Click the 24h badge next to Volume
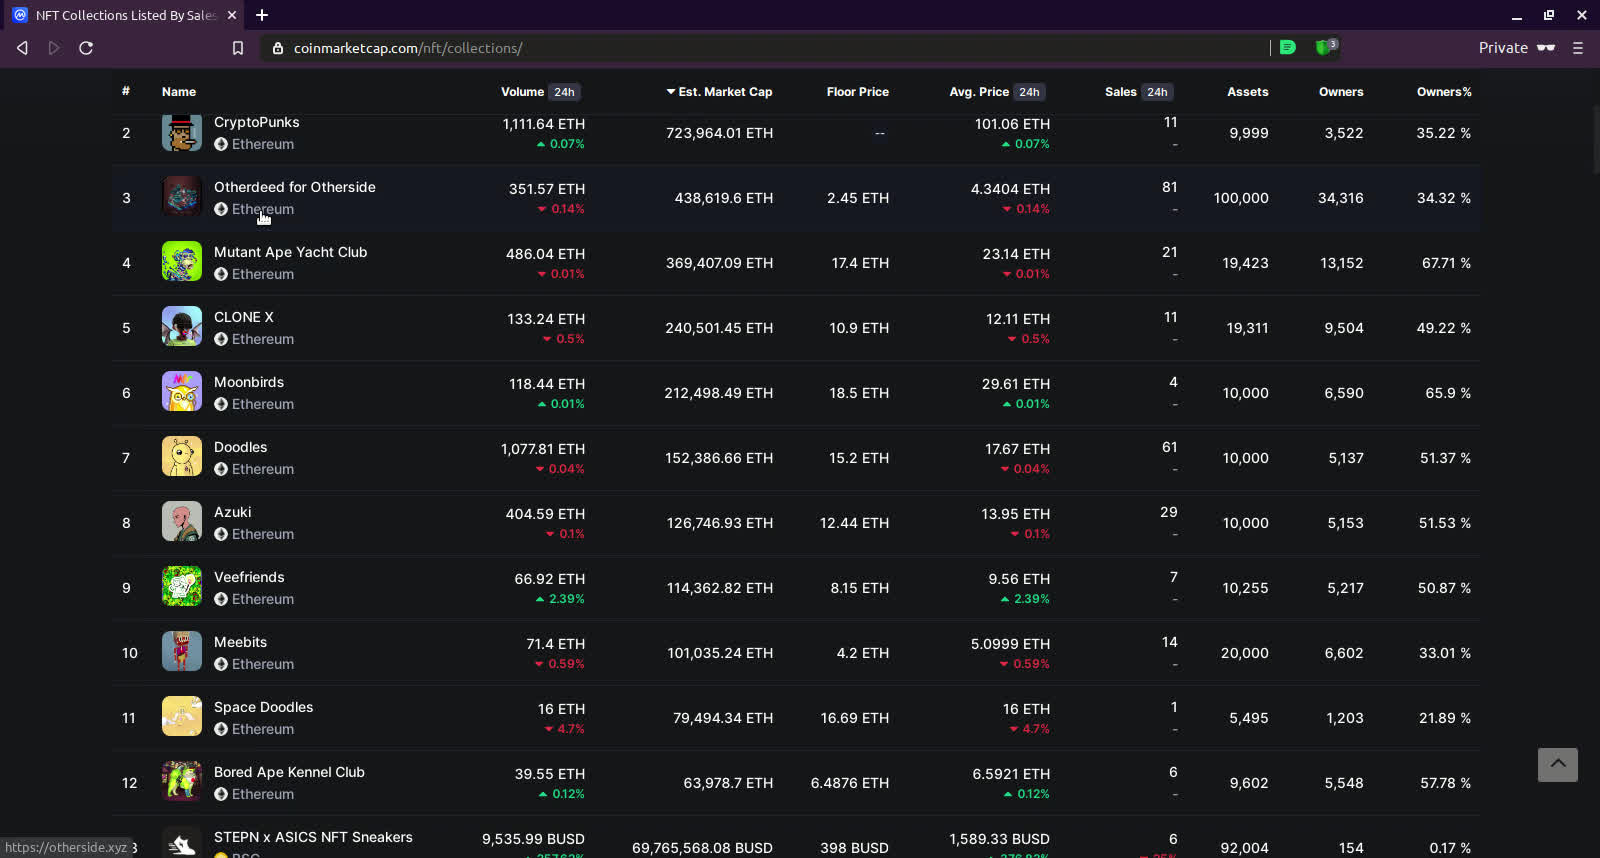Image resolution: width=1600 pixels, height=858 pixels. pyautogui.click(x=564, y=92)
